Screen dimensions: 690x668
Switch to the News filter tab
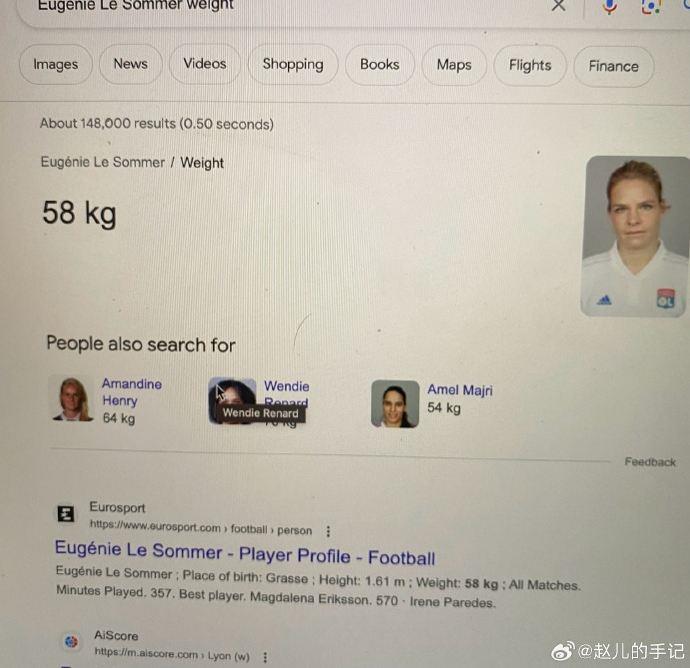[131, 64]
